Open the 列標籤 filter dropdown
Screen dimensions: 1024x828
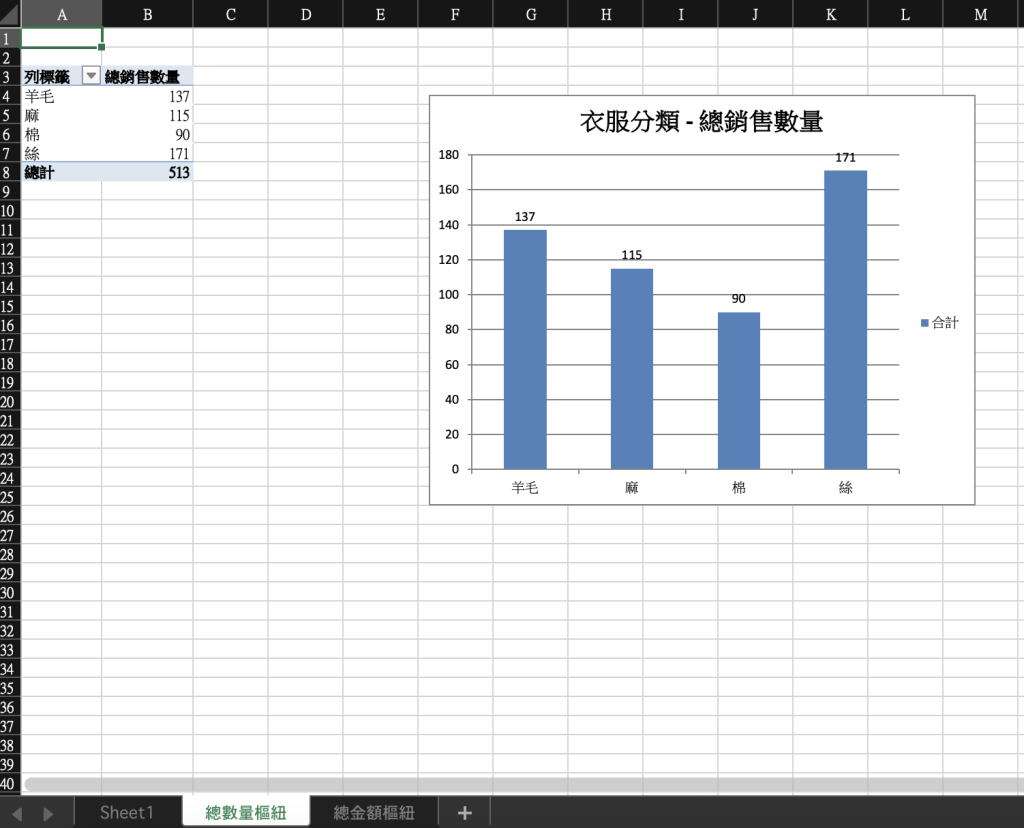(x=90, y=75)
